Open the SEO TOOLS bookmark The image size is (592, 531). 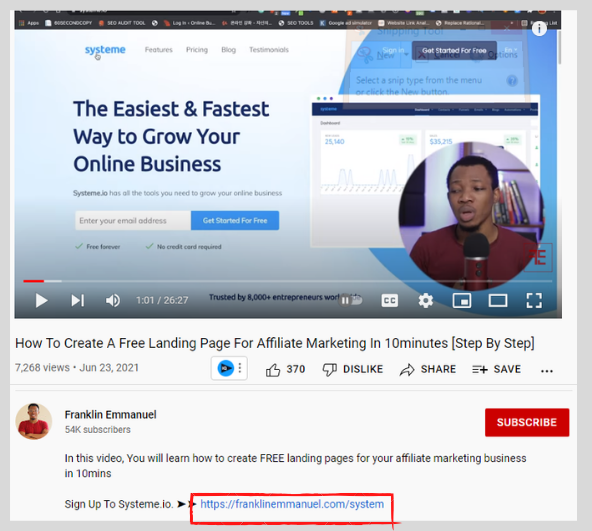pyautogui.click(x=296, y=23)
